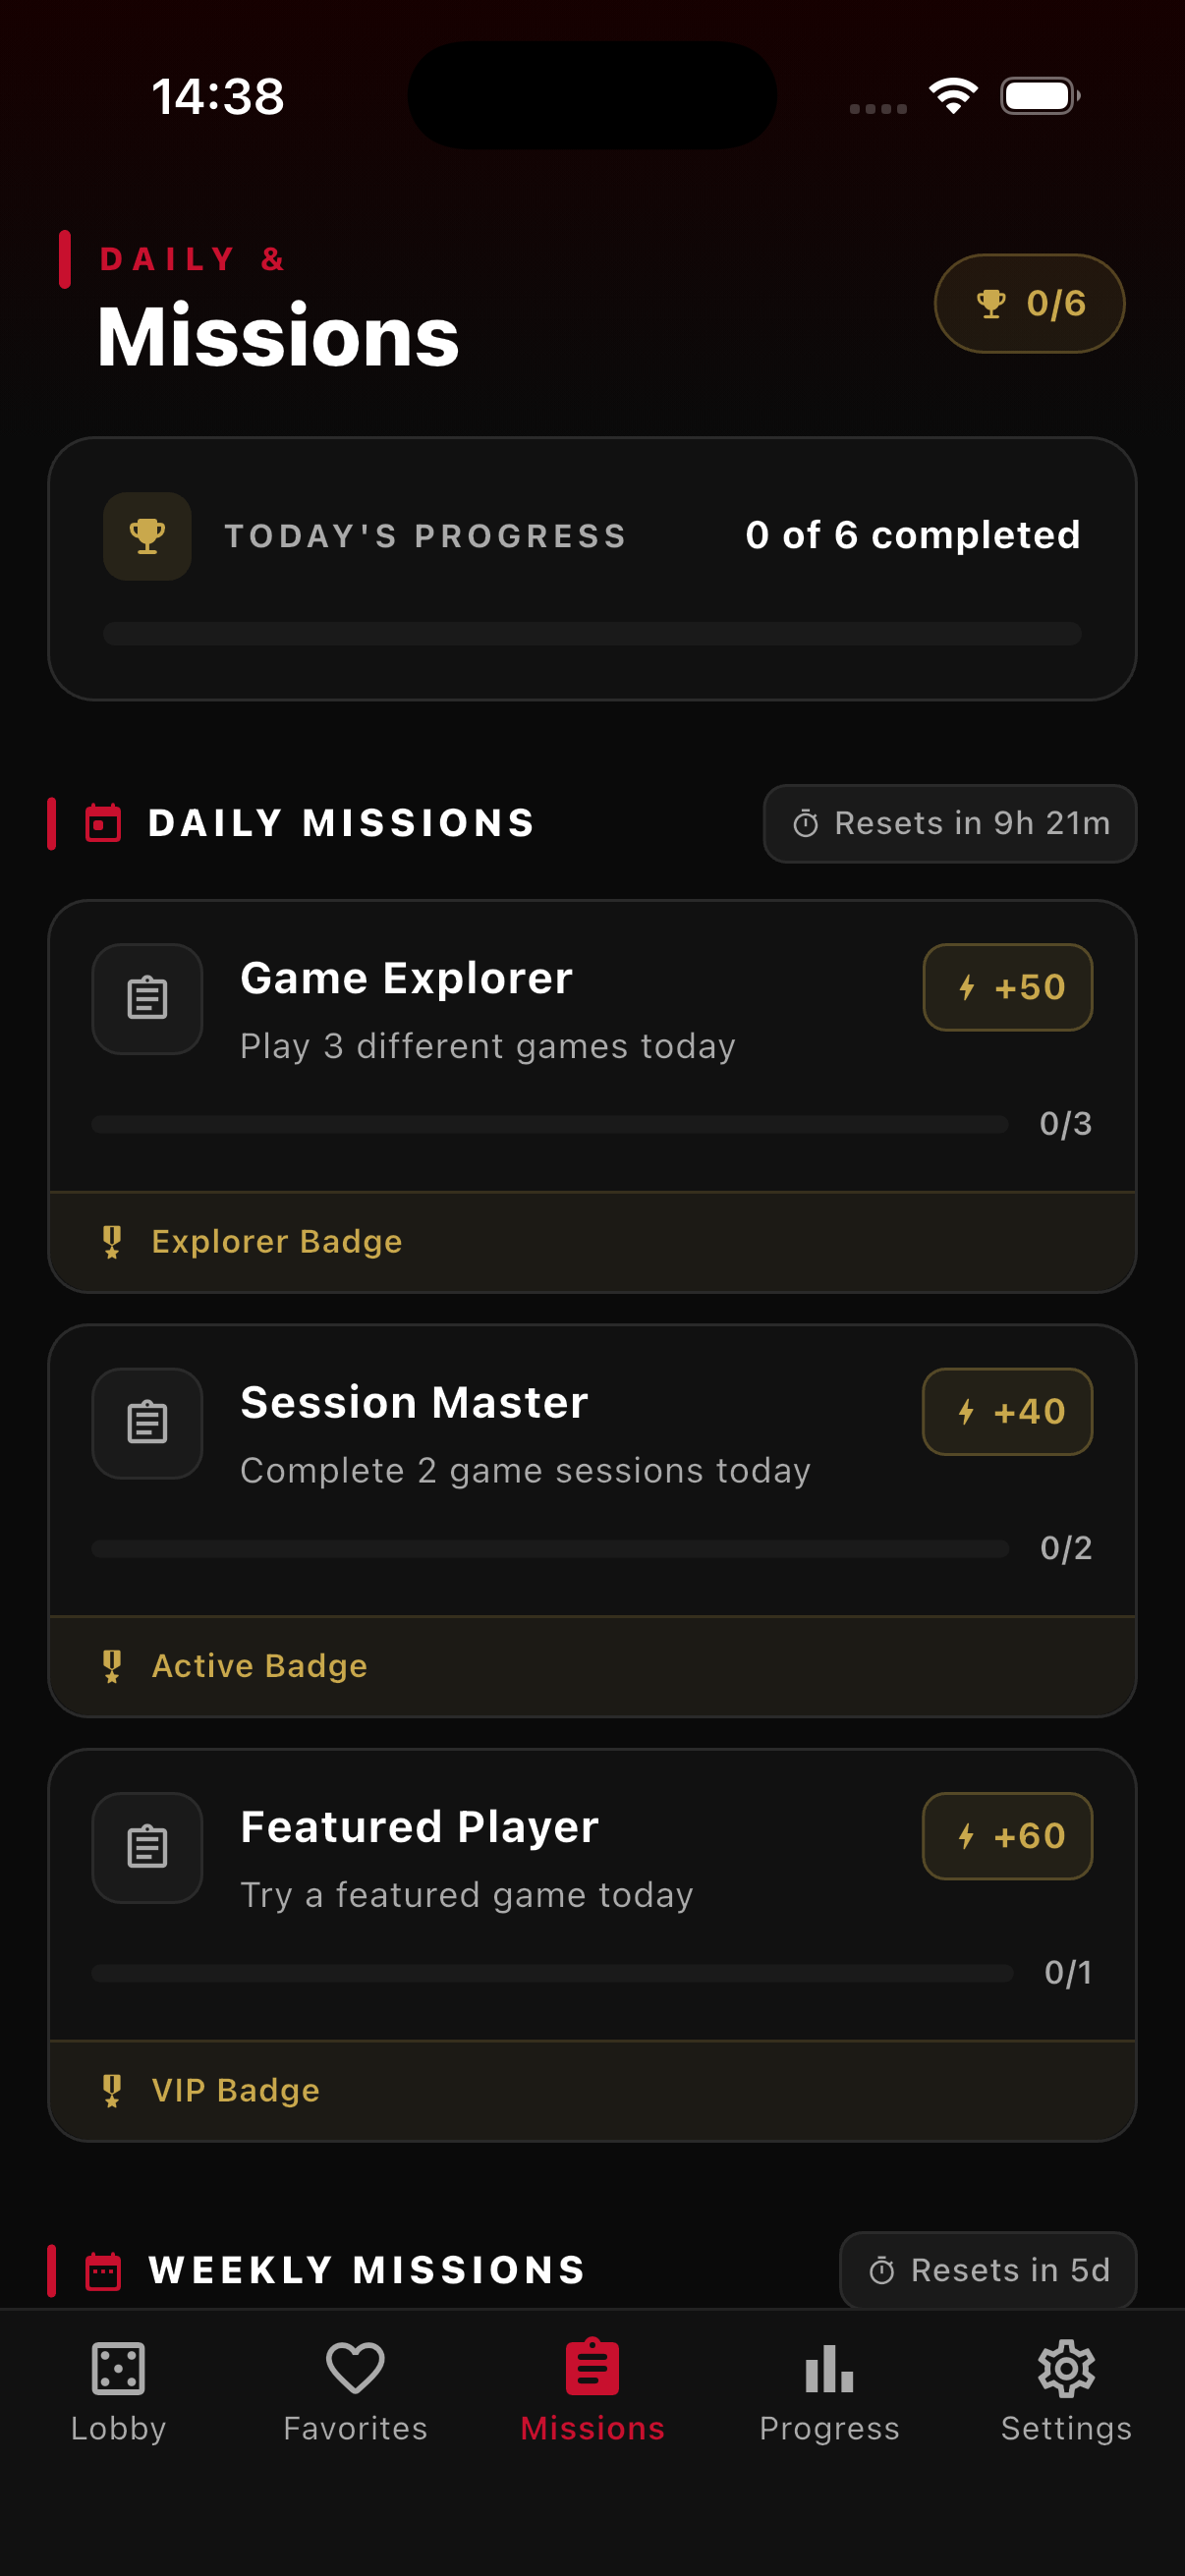
Task: Tap the +40 XP reward badge
Action: tap(1007, 1411)
